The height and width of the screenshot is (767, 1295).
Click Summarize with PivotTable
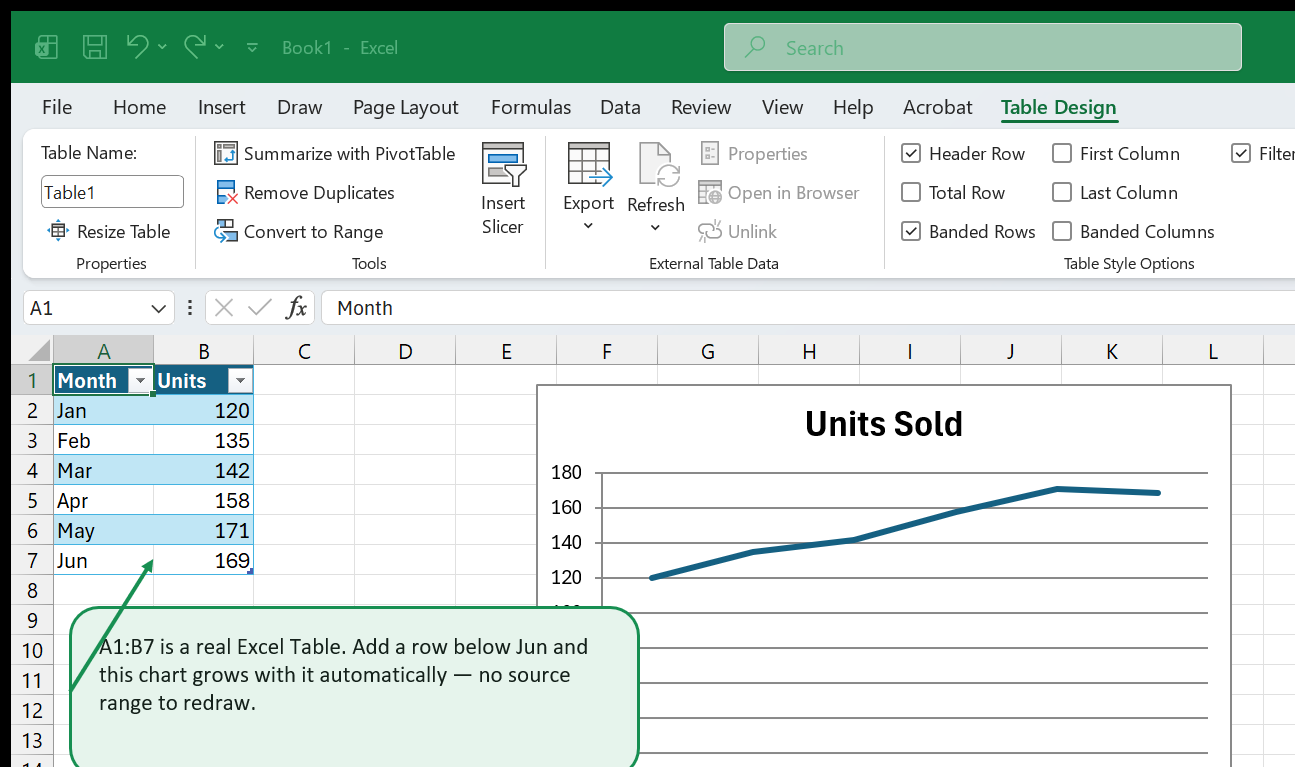point(335,154)
